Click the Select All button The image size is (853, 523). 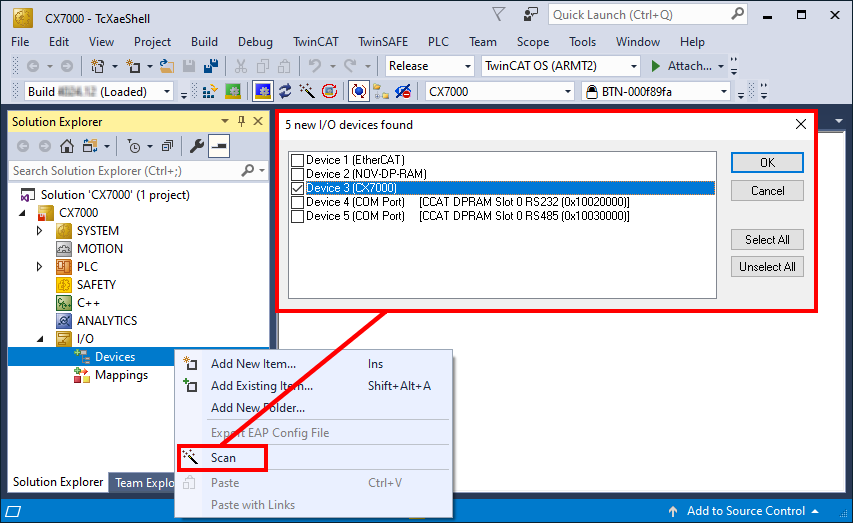(767, 240)
